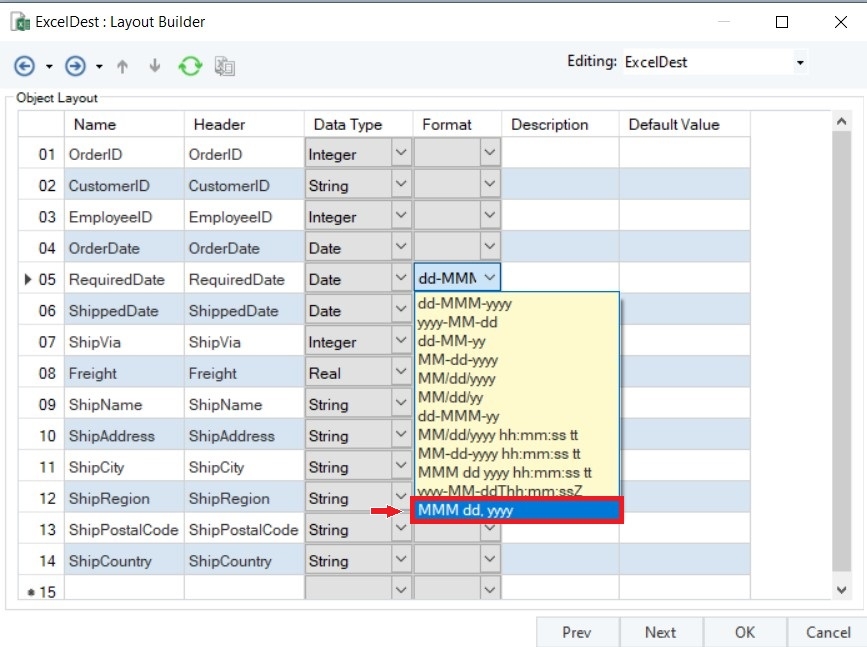Click the move down arrow icon
The height and width of the screenshot is (647, 867).
click(154, 66)
